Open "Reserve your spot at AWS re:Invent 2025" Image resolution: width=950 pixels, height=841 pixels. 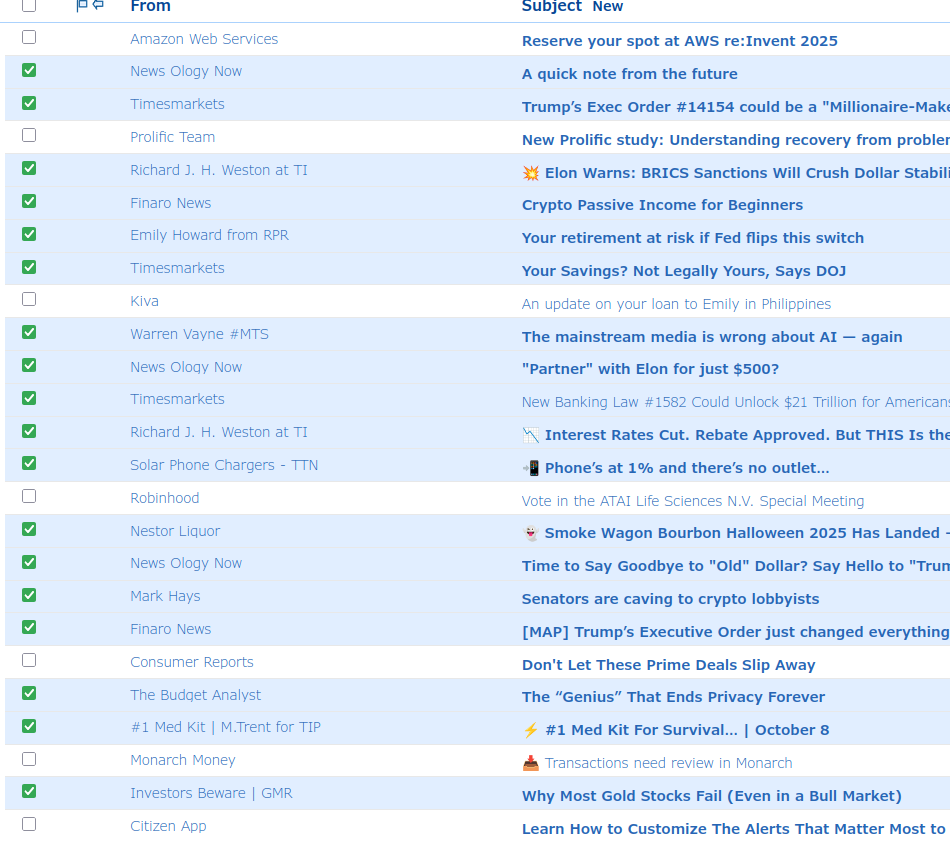(x=679, y=41)
